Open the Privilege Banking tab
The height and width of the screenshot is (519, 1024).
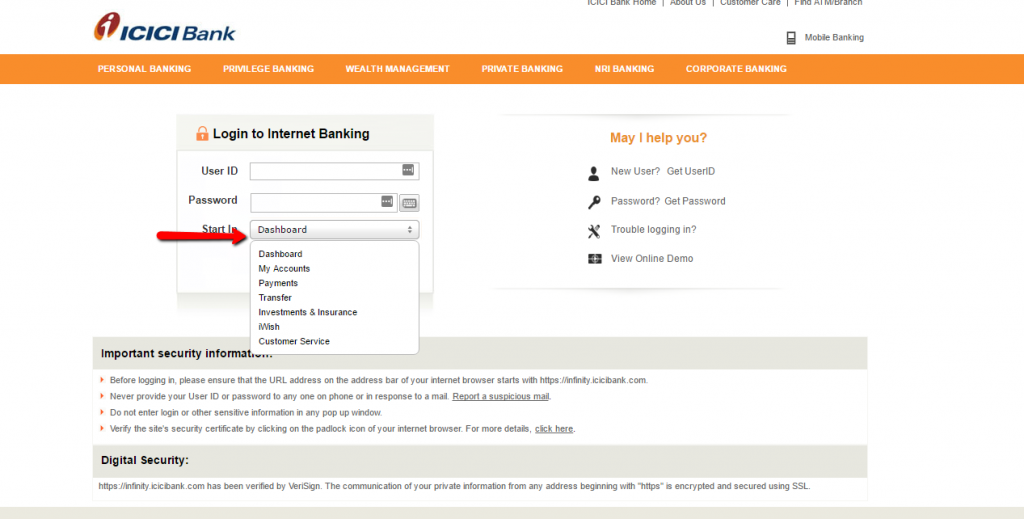click(x=268, y=69)
